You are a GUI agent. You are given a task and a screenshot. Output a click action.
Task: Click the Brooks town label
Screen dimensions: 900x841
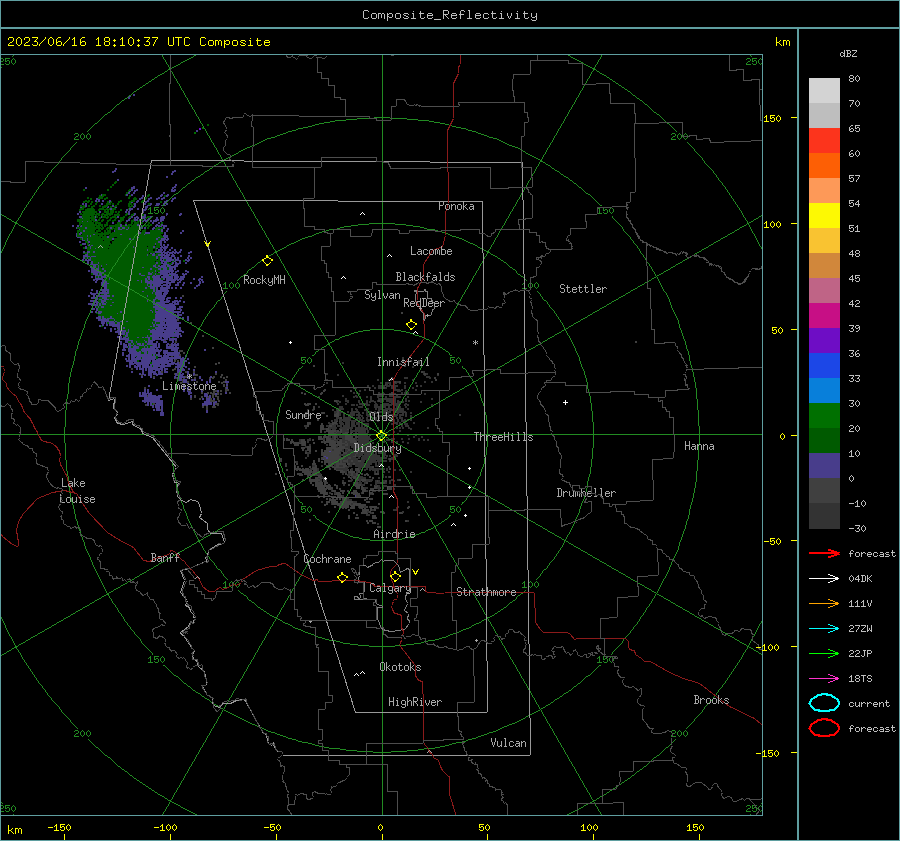(711, 700)
